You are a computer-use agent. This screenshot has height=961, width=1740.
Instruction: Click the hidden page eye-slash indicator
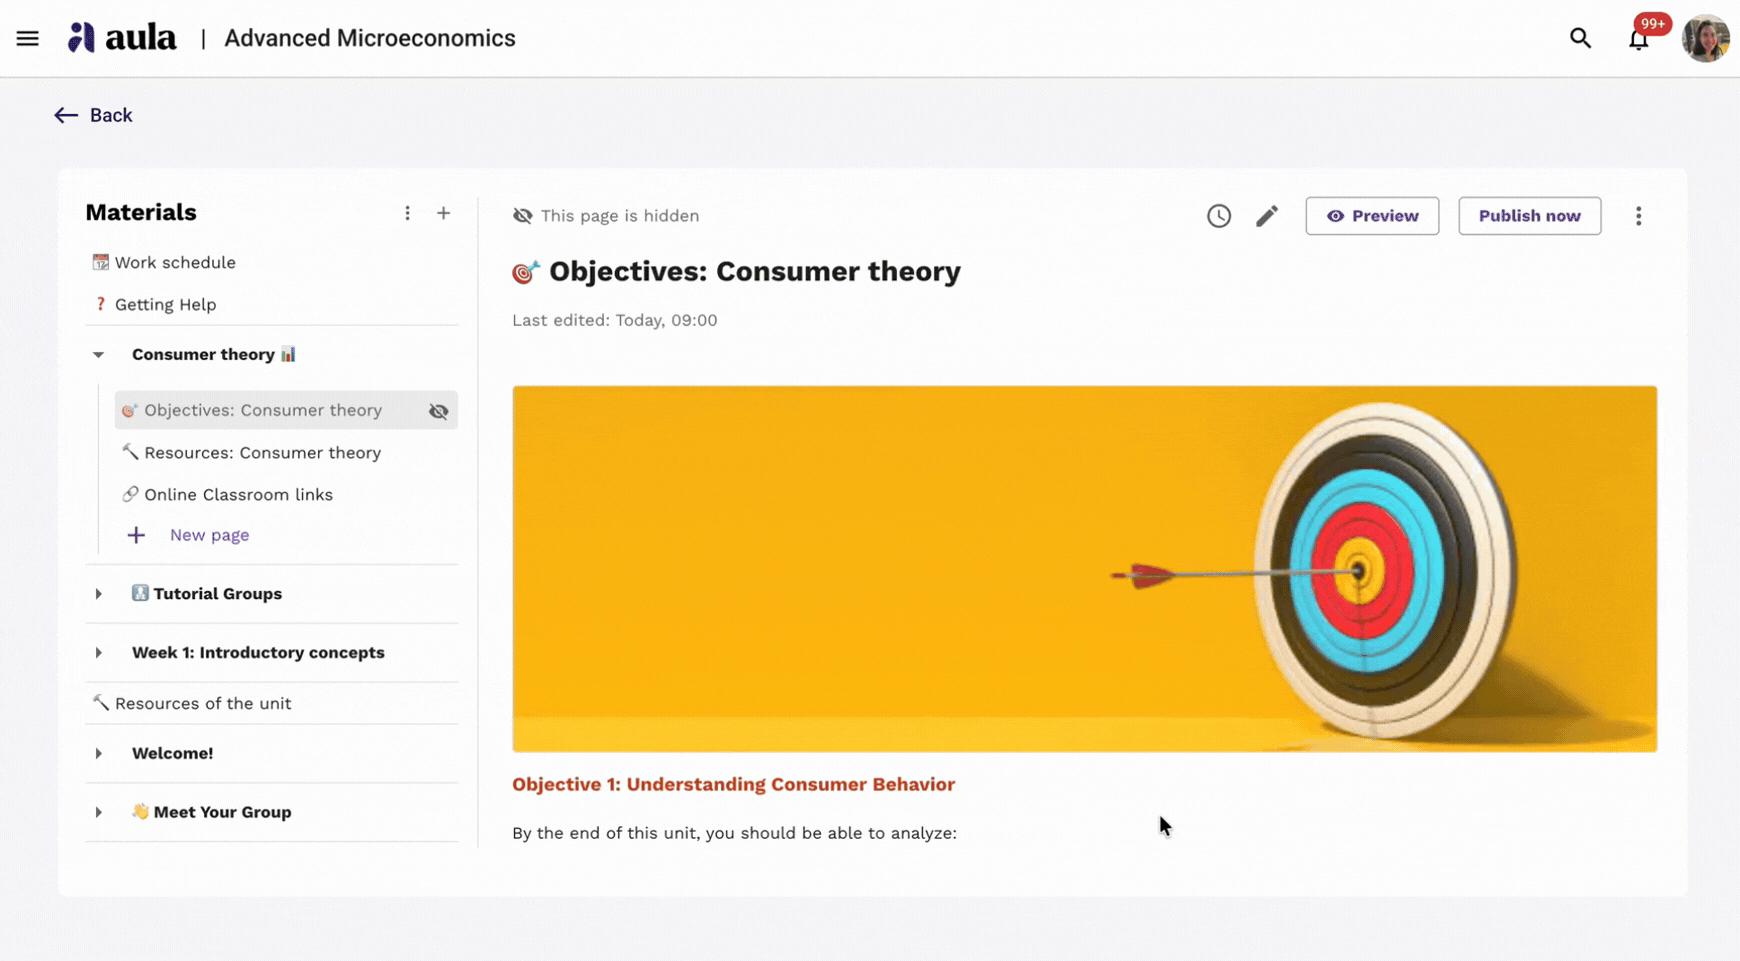coord(522,216)
